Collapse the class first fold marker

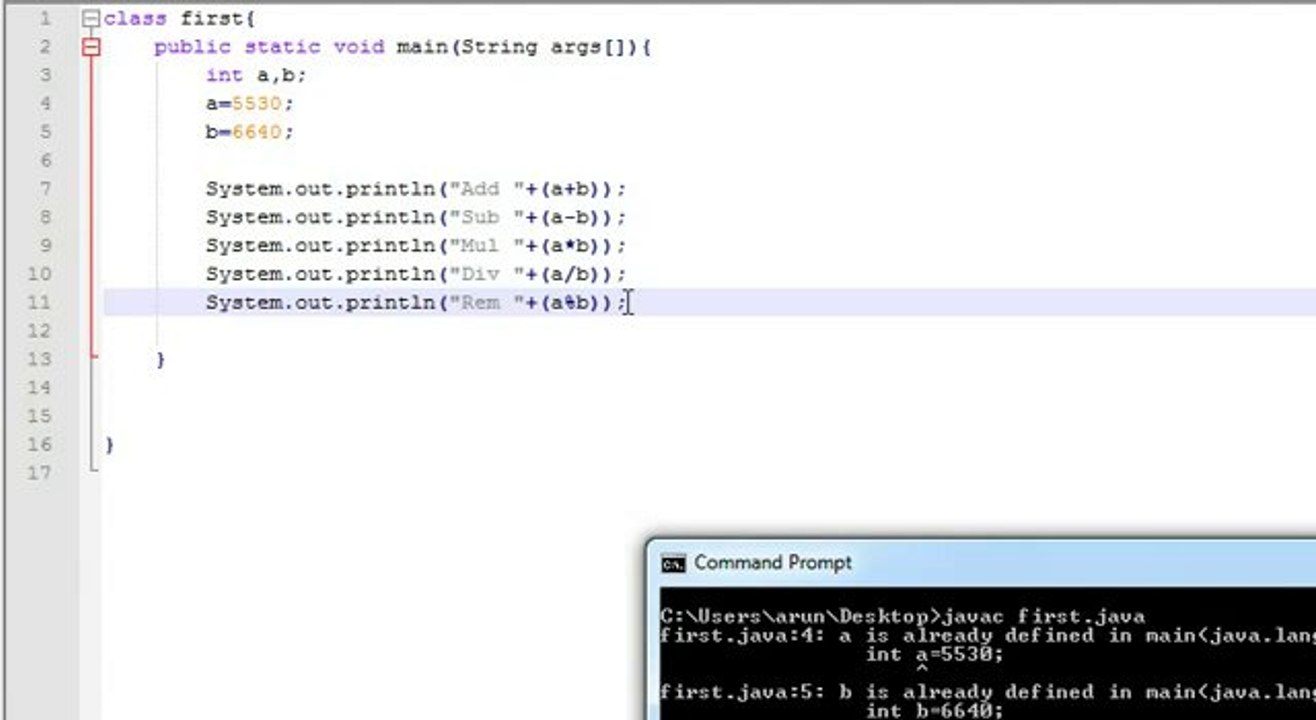(x=91, y=18)
